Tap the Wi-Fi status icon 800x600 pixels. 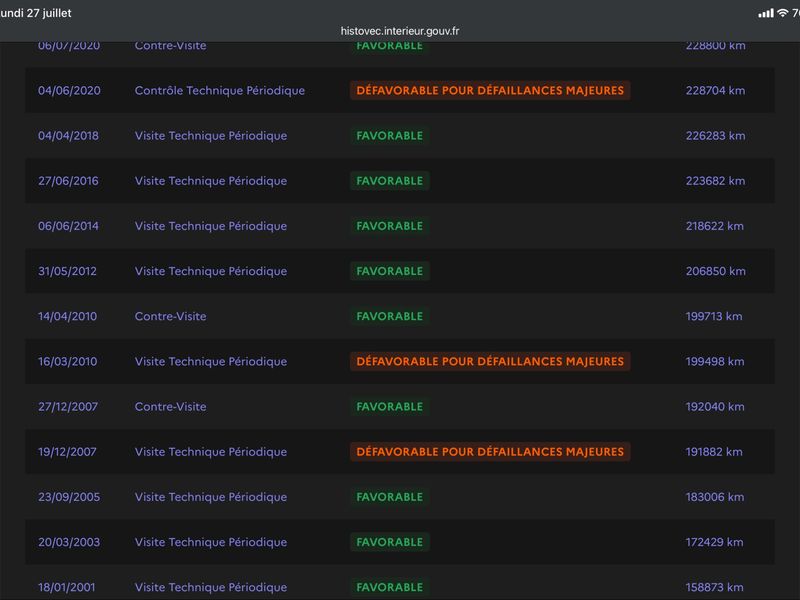pos(782,13)
